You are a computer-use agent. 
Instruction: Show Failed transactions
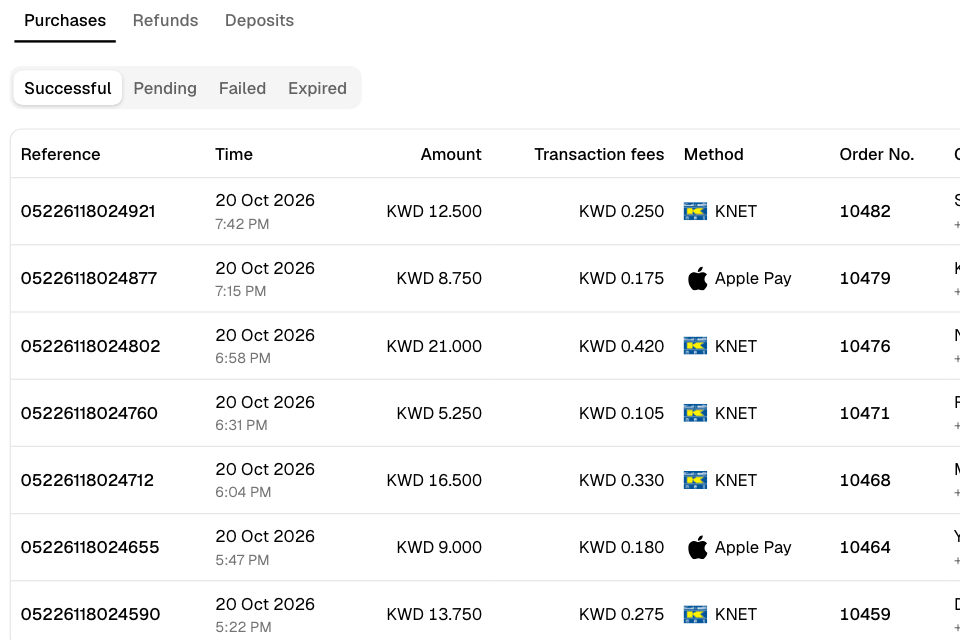(242, 88)
